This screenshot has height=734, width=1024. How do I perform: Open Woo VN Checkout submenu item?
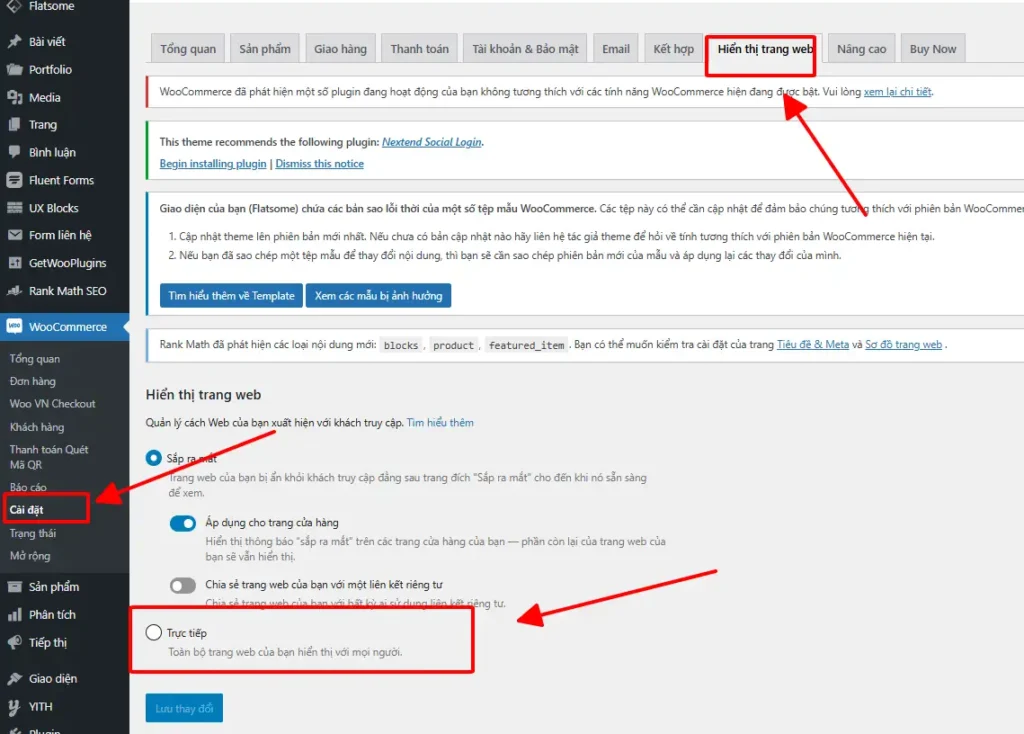pos(52,404)
